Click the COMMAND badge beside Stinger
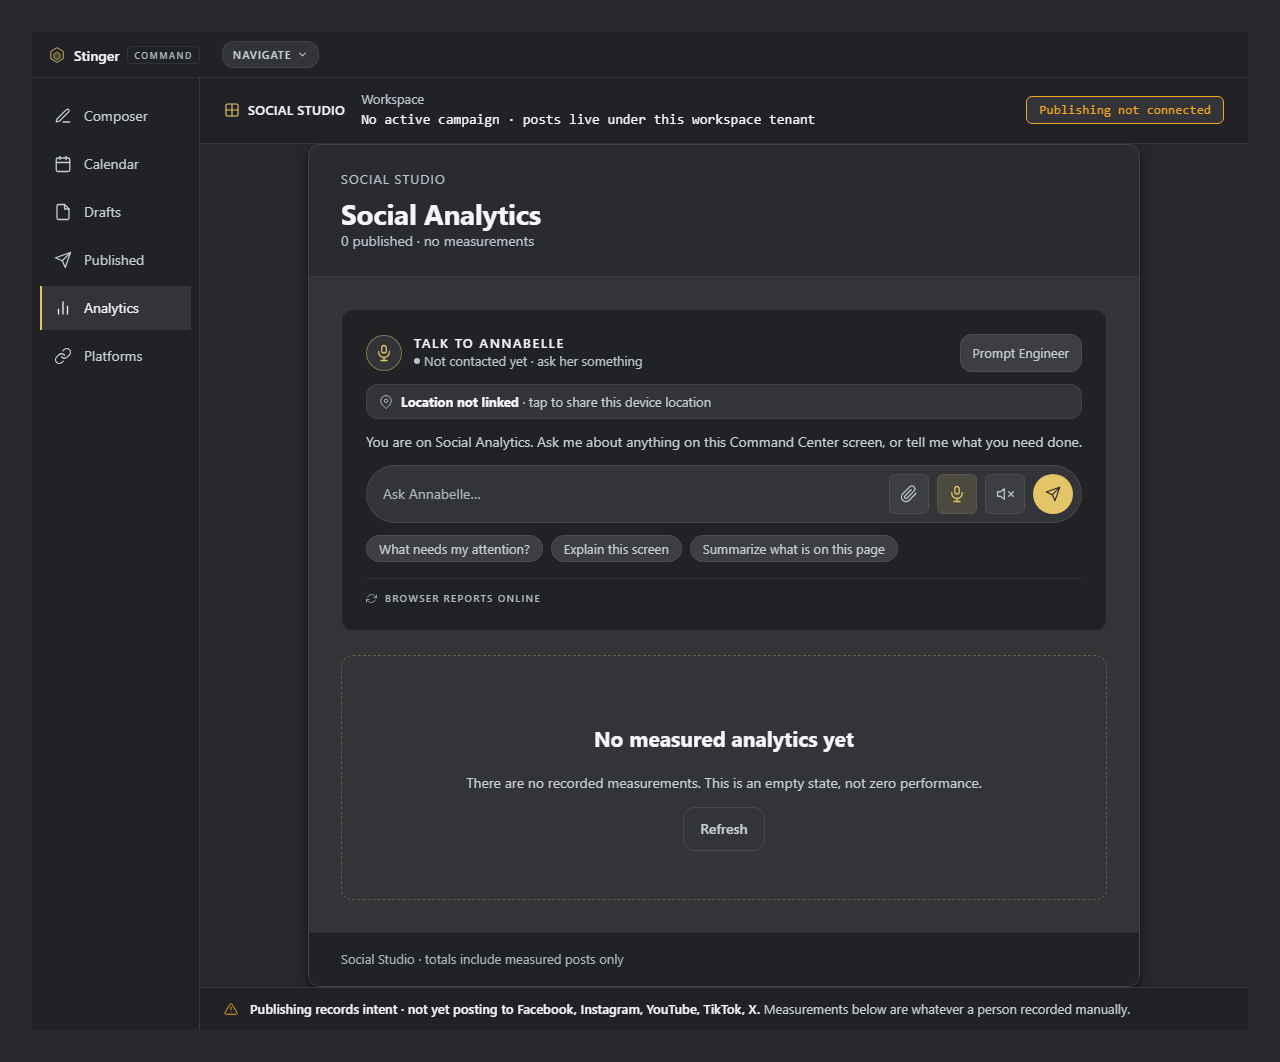This screenshot has width=1280, height=1062. point(163,55)
